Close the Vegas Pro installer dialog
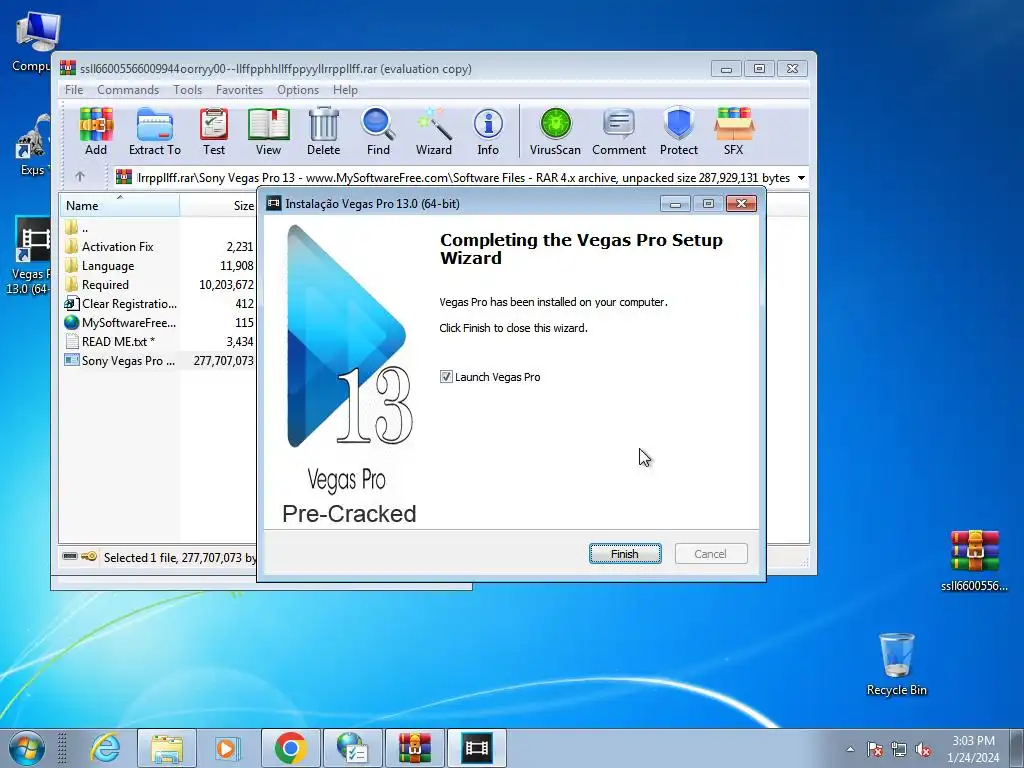Image resolution: width=1024 pixels, height=768 pixels. (741, 204)
